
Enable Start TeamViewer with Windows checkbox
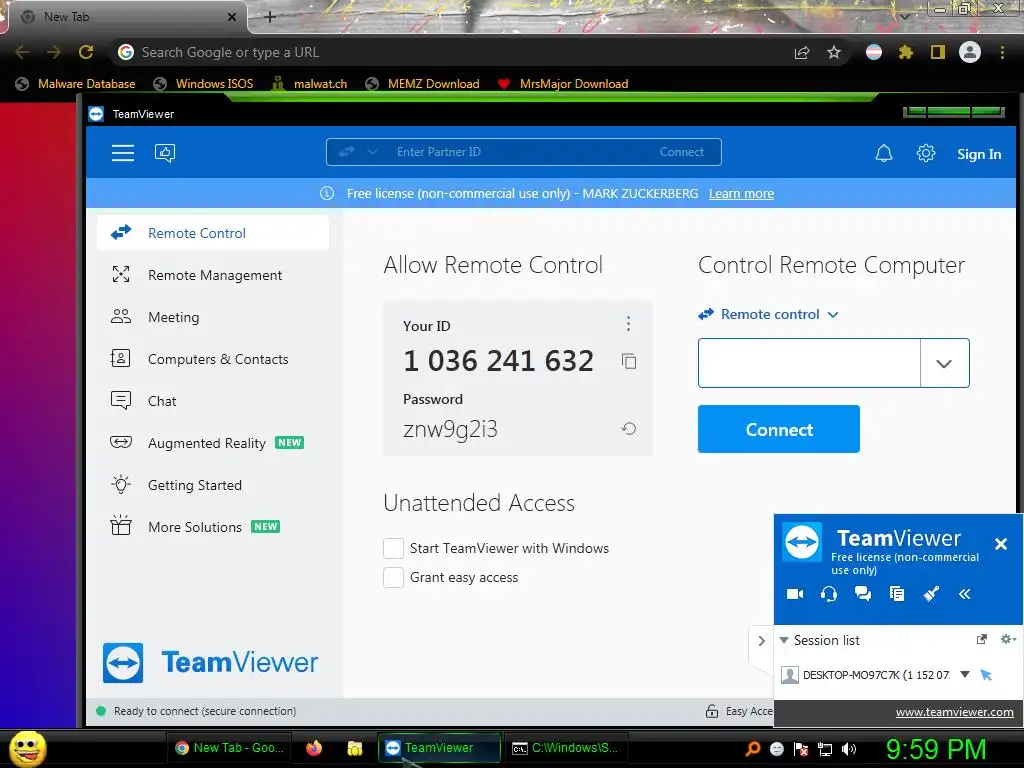coord(393,548)
